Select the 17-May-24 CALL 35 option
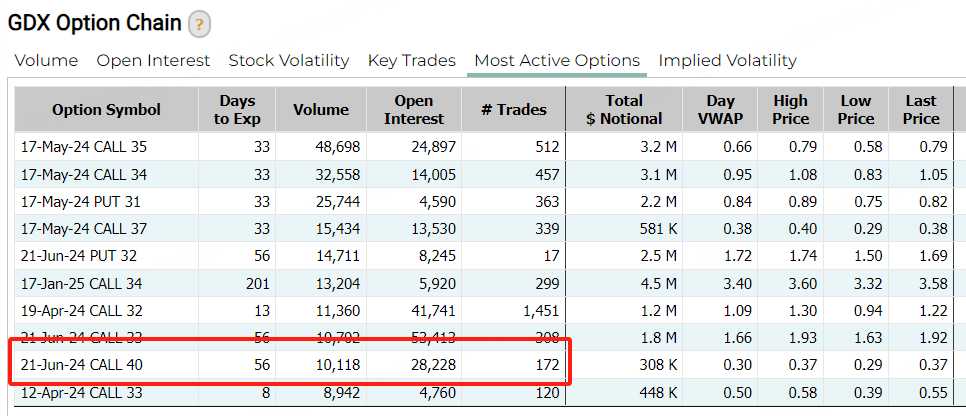This screenshot has height=416, width=966. point(84,147)
